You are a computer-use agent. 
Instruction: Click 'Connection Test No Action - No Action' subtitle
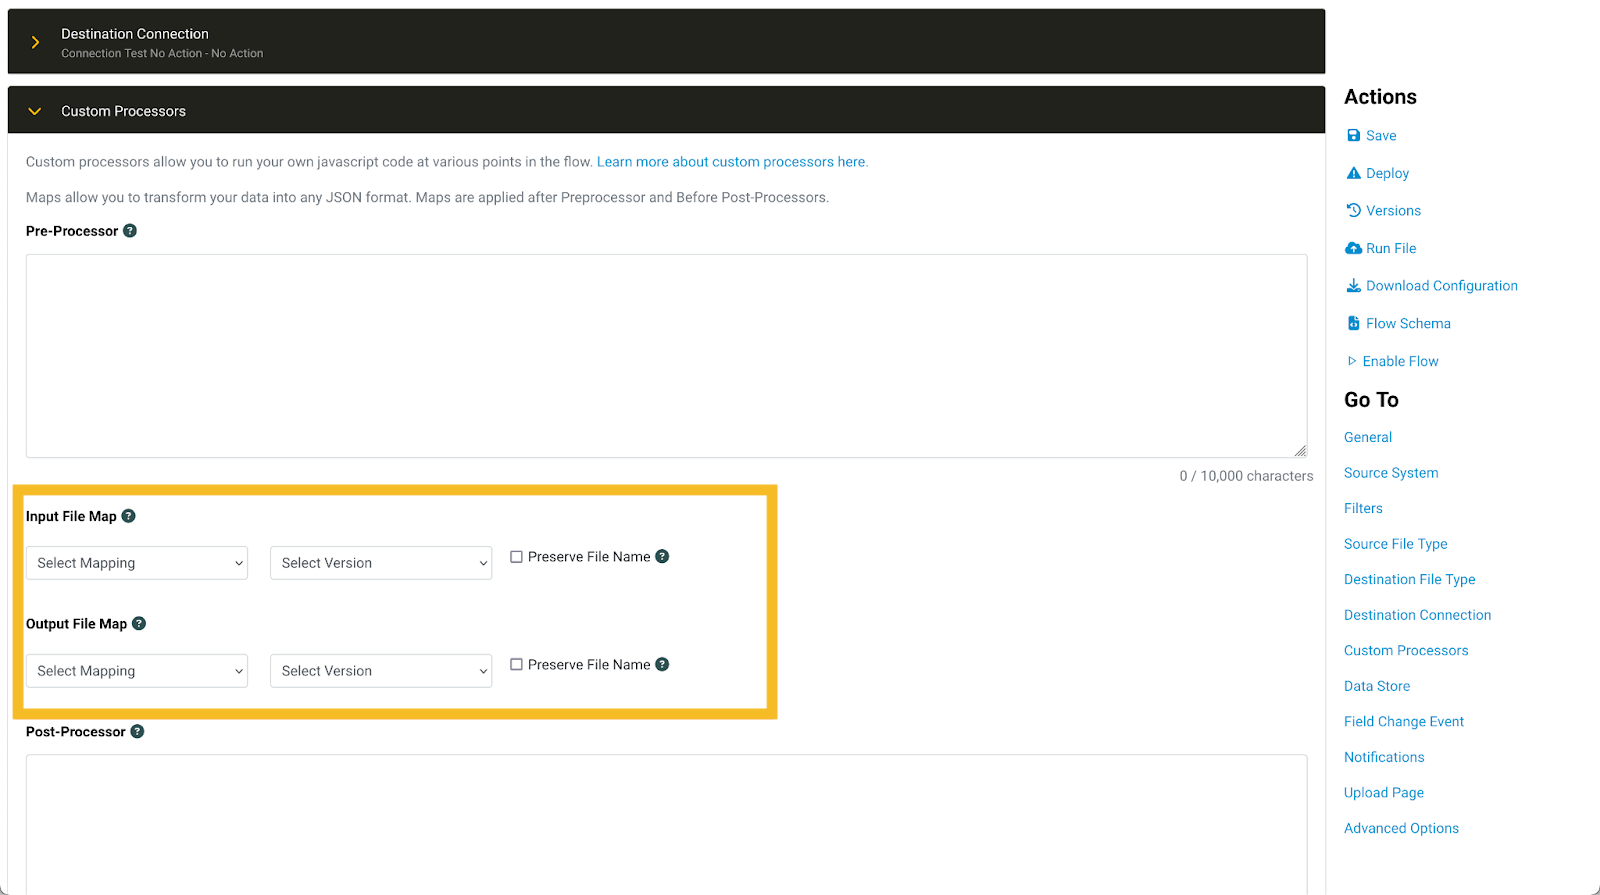pyautogui.click(x=162, y=54)
